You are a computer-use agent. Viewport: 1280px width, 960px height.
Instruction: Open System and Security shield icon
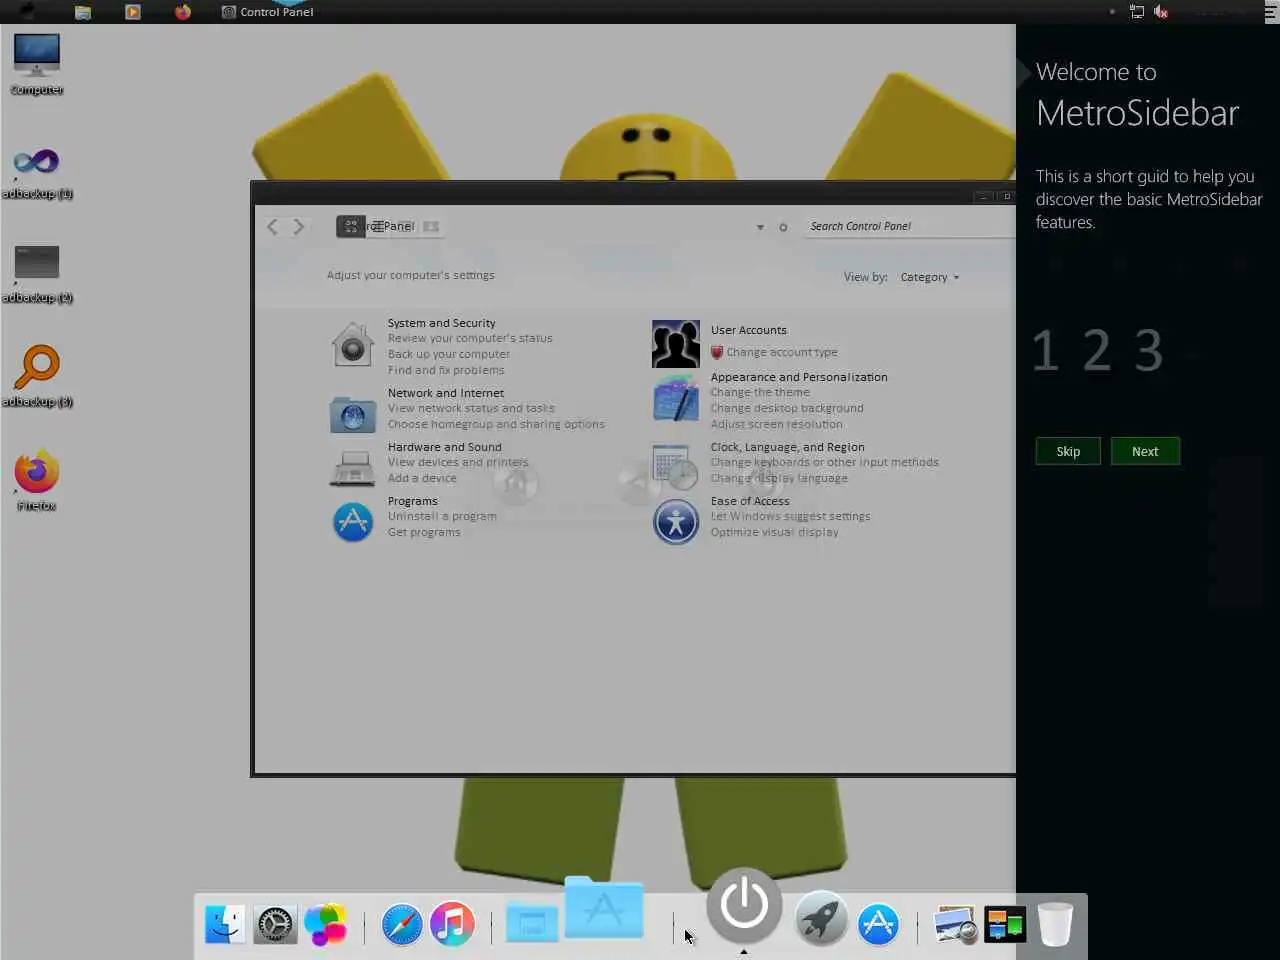(352, 345)
